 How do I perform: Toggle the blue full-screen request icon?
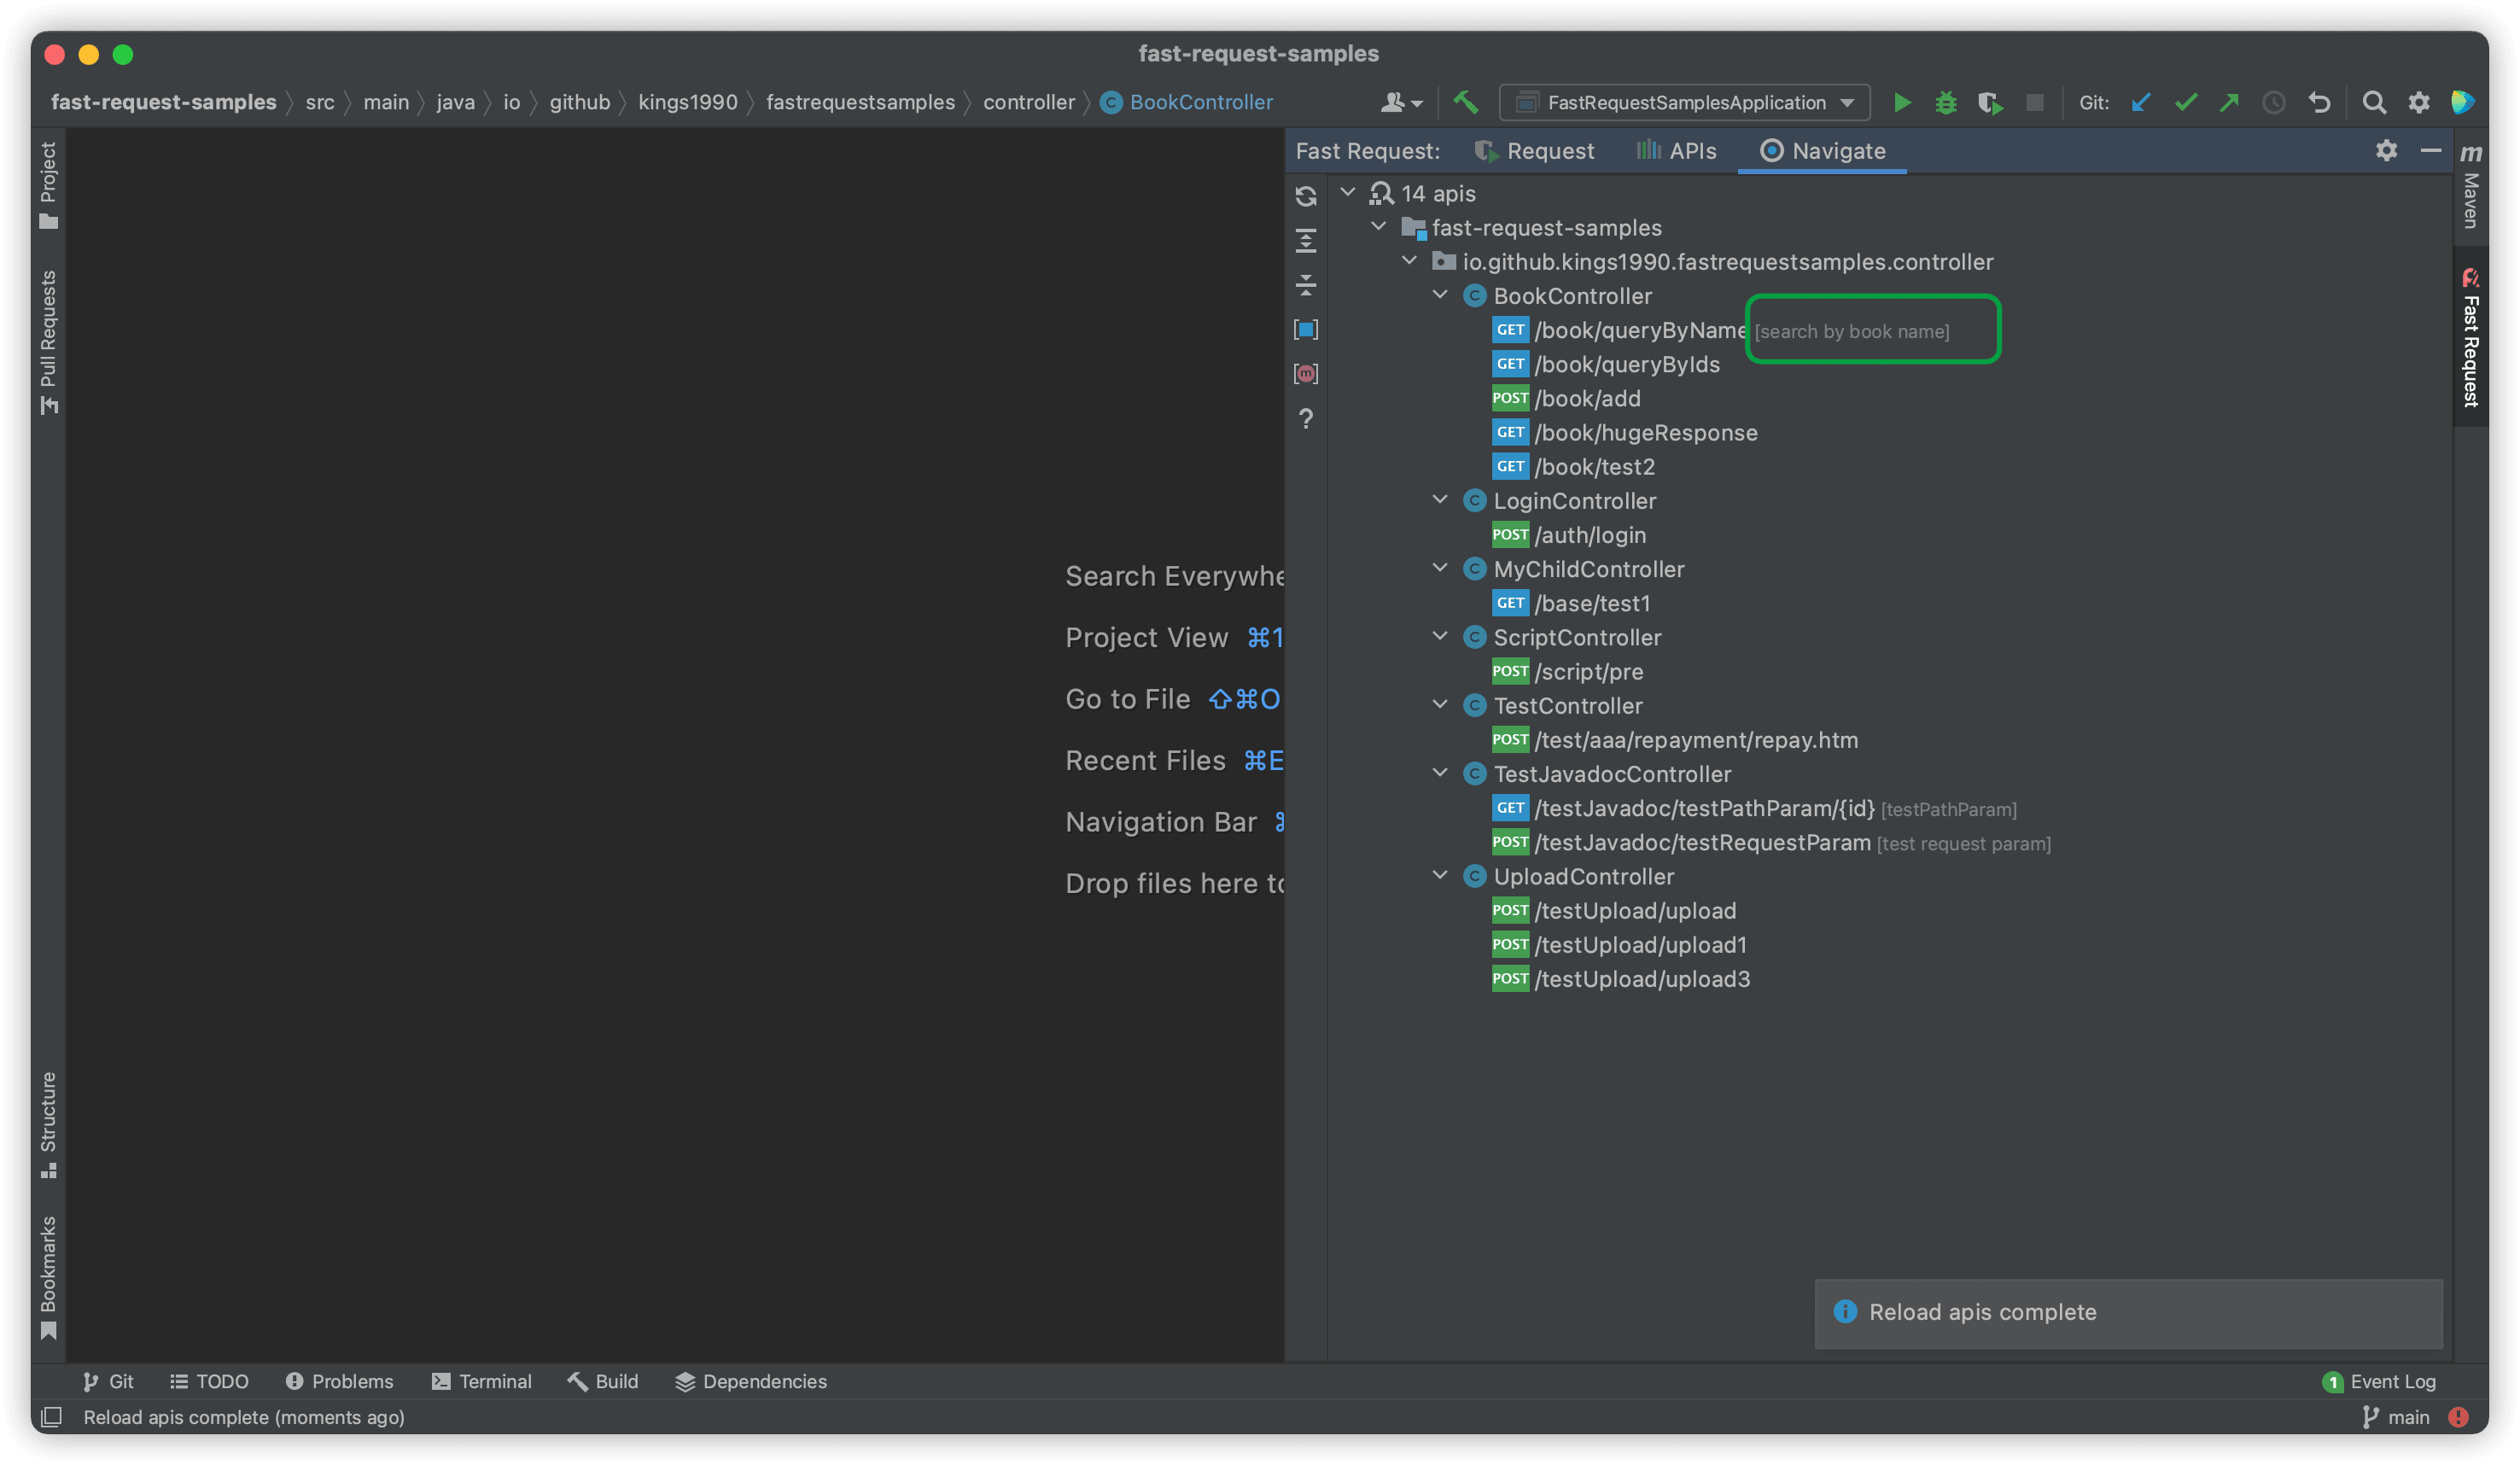pos(1306,329)
